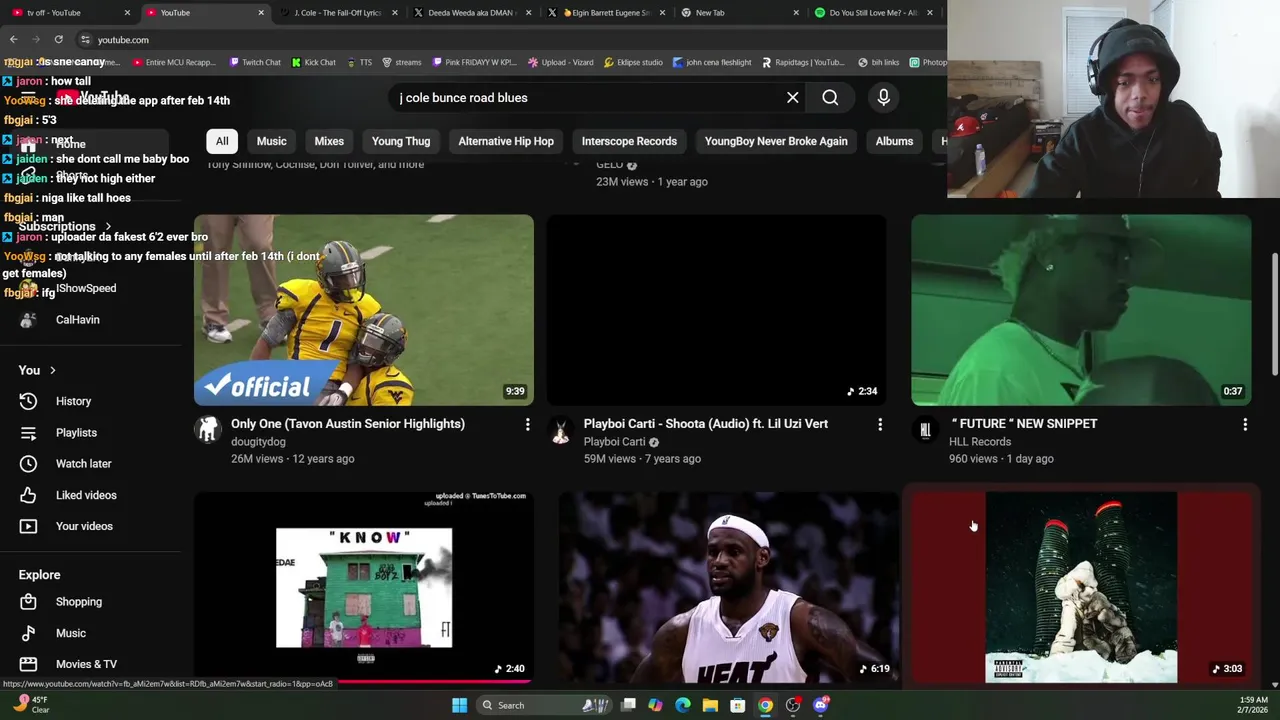Open options menu for Only One Tavon Austin video
This screenshot has width=1280, height=720.
point(527,425)
